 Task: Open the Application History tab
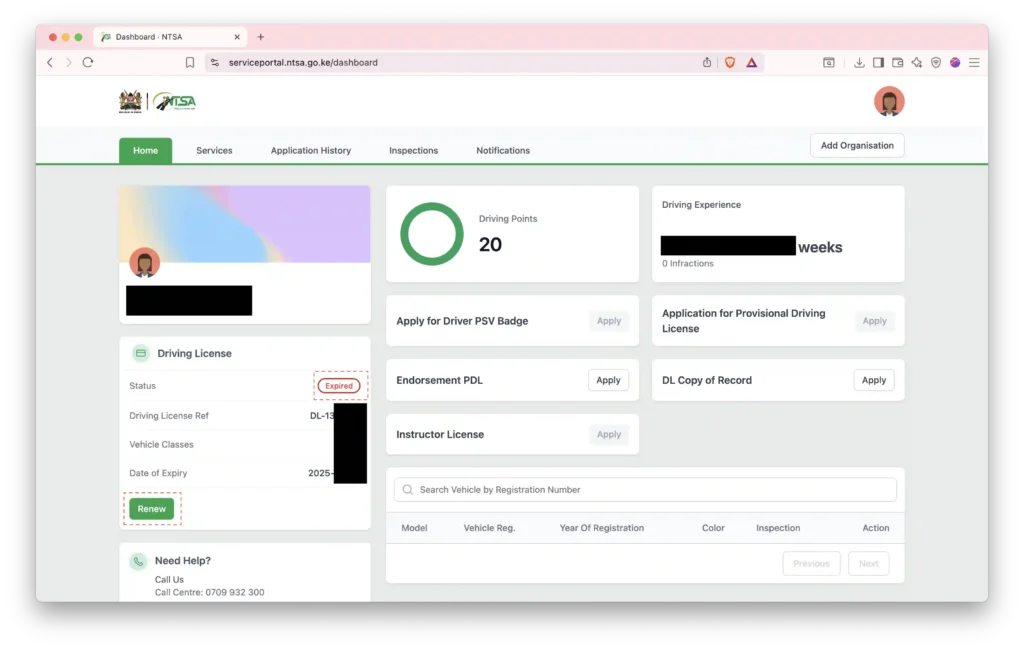coord(310,151)
